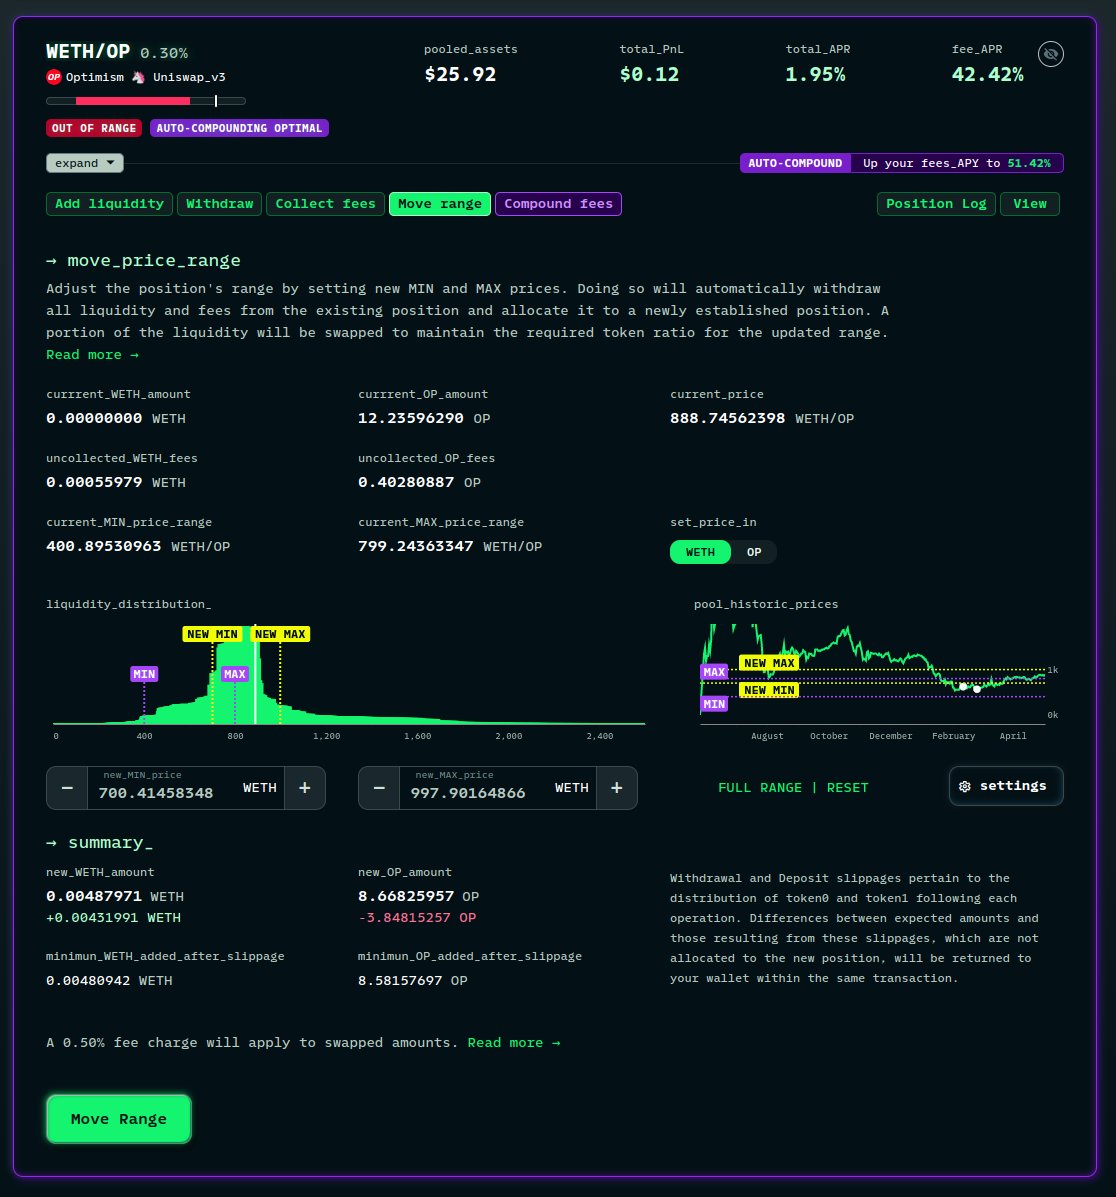Image resolution: width=1116 pixels, height=1197 pixels.
Task: Click the View button
Action: (1030, 204)
